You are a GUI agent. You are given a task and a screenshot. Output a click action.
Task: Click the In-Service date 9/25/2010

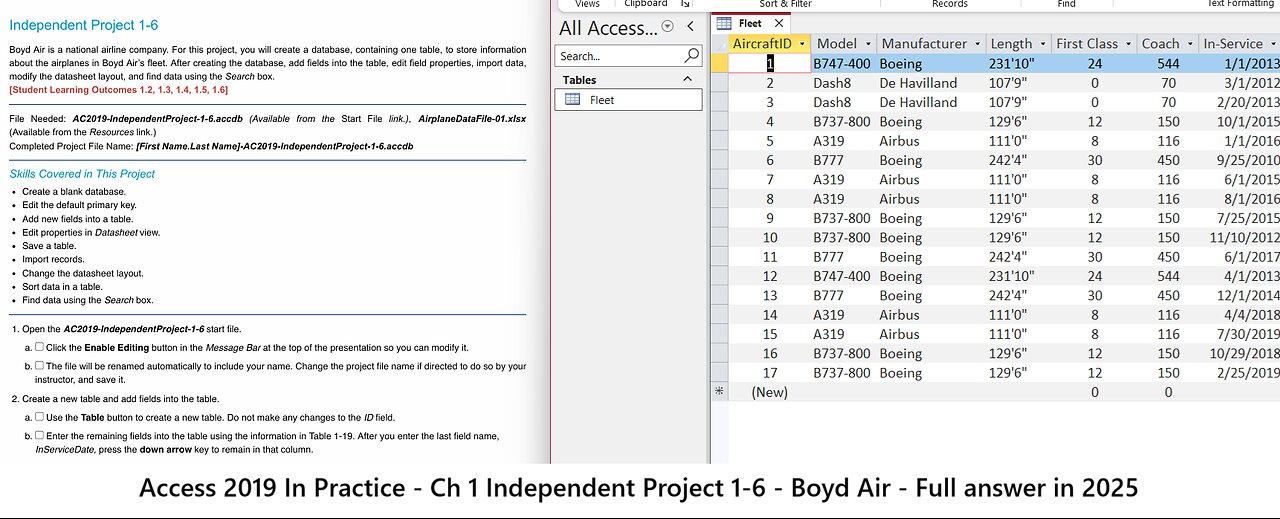tap(1241, 160)
